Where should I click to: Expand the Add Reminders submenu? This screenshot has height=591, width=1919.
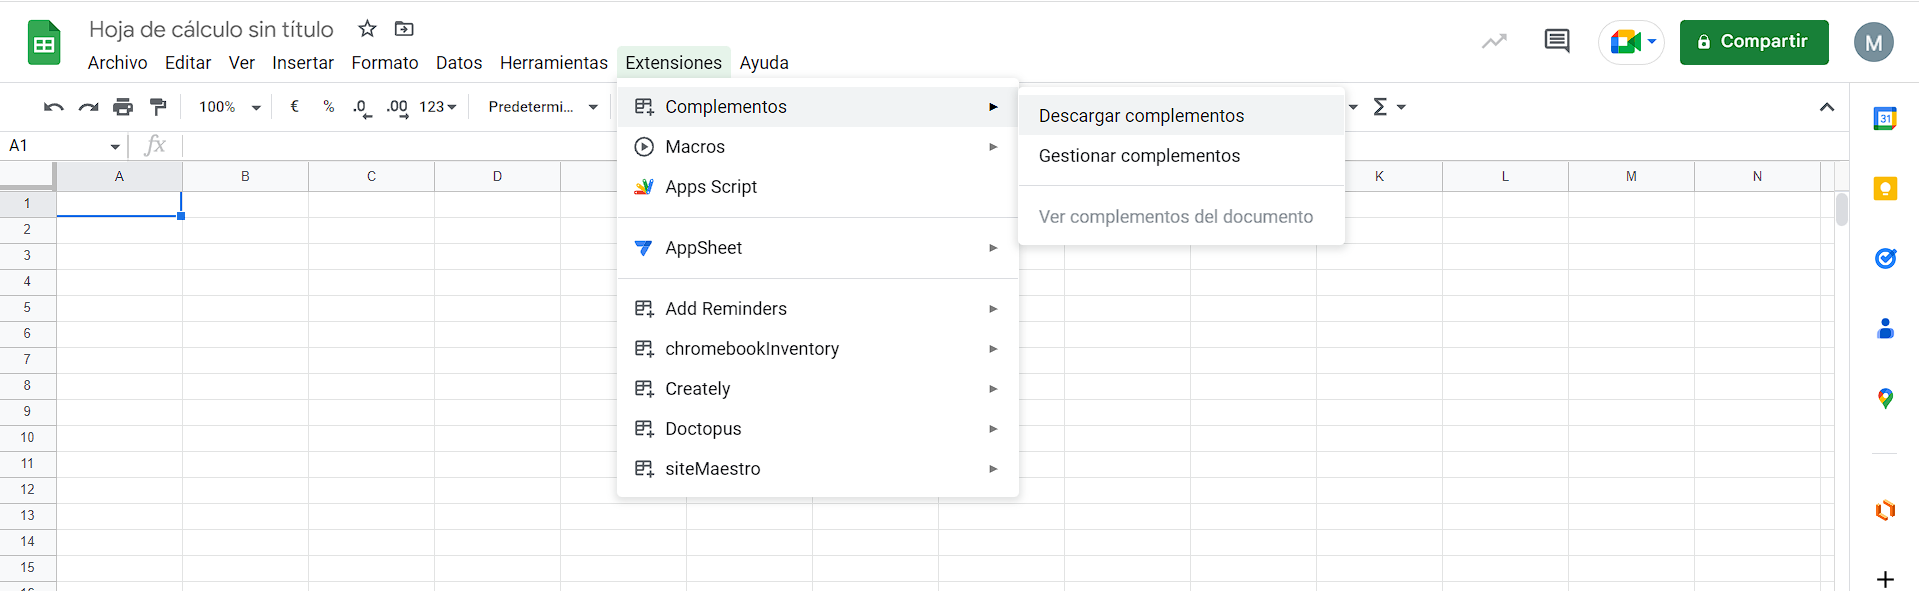pos(818,309)
